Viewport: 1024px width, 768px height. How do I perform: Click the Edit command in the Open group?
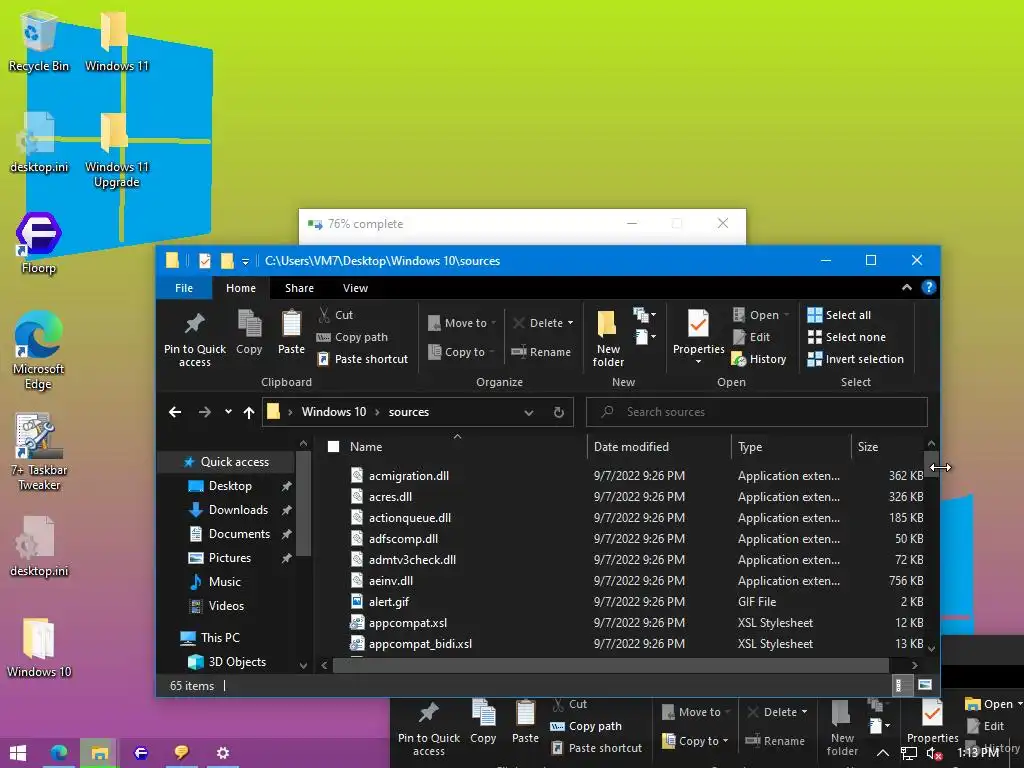[751, 337]
